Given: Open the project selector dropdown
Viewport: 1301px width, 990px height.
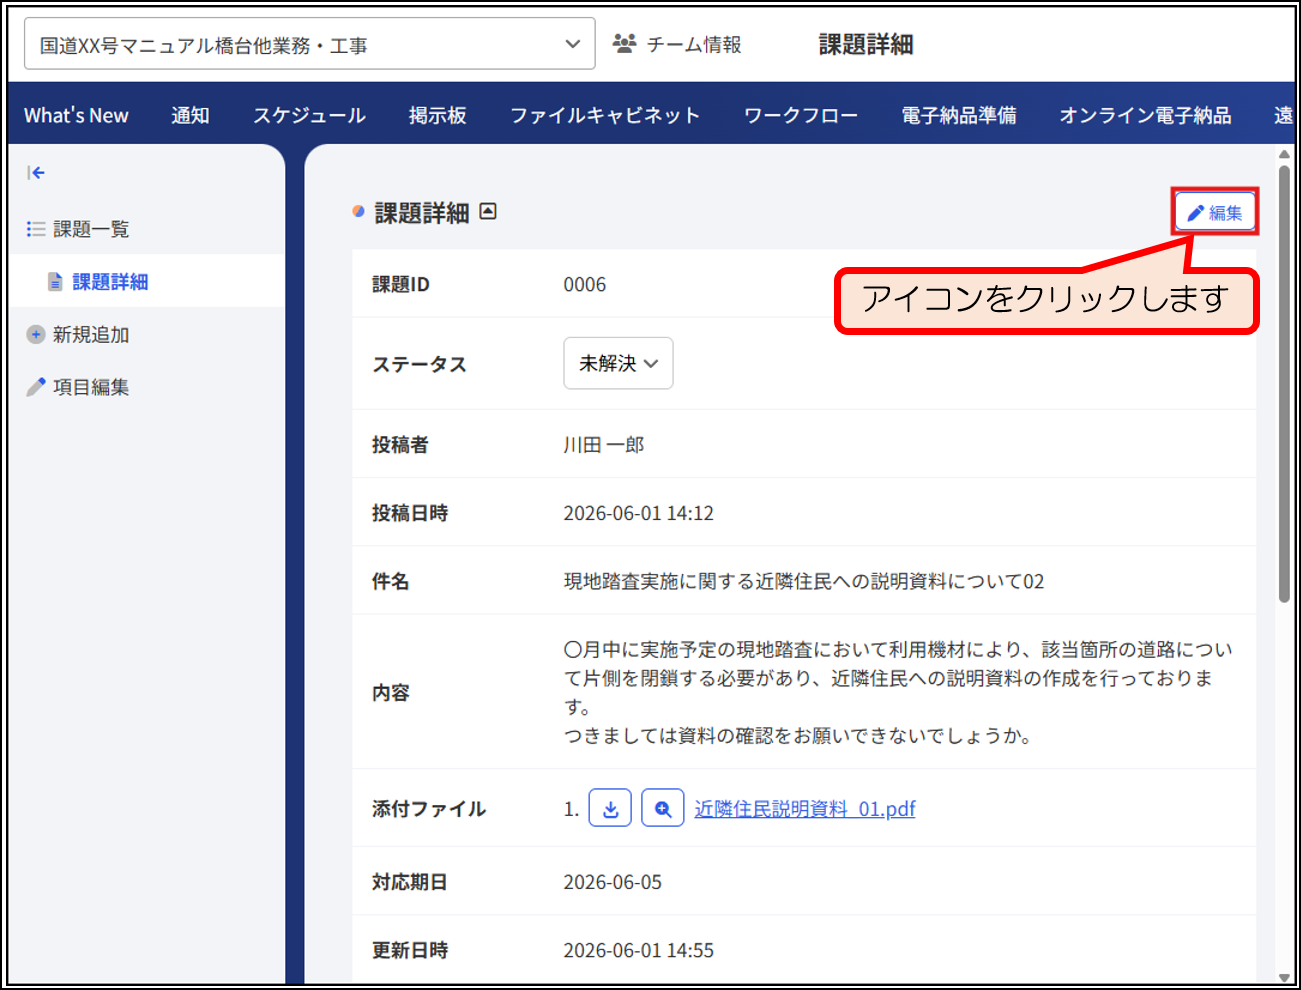Looking at the screenshot, I should coord(309,44).
